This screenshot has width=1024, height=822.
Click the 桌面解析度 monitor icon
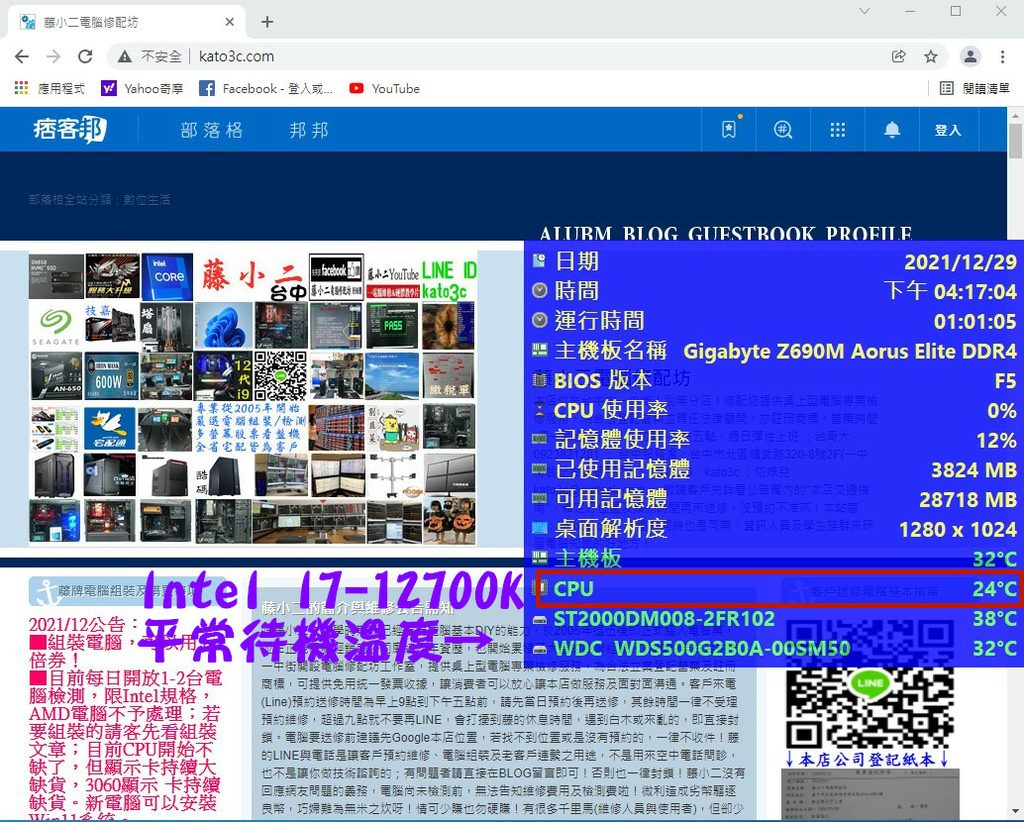click(x=539, y=528)
